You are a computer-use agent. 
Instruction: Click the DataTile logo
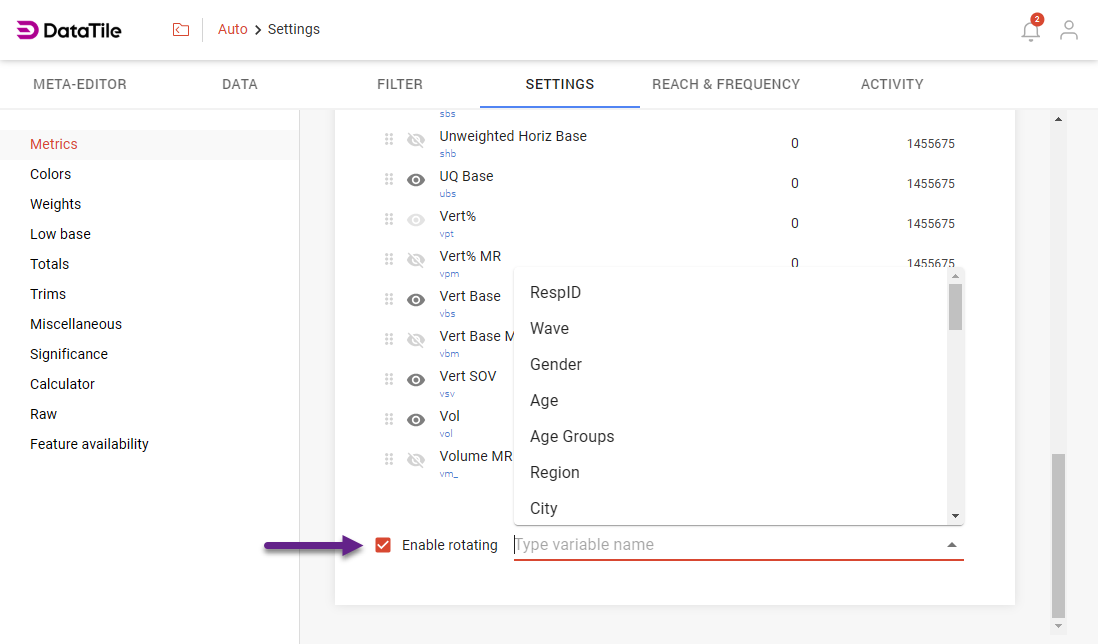[x=68, y=29]
